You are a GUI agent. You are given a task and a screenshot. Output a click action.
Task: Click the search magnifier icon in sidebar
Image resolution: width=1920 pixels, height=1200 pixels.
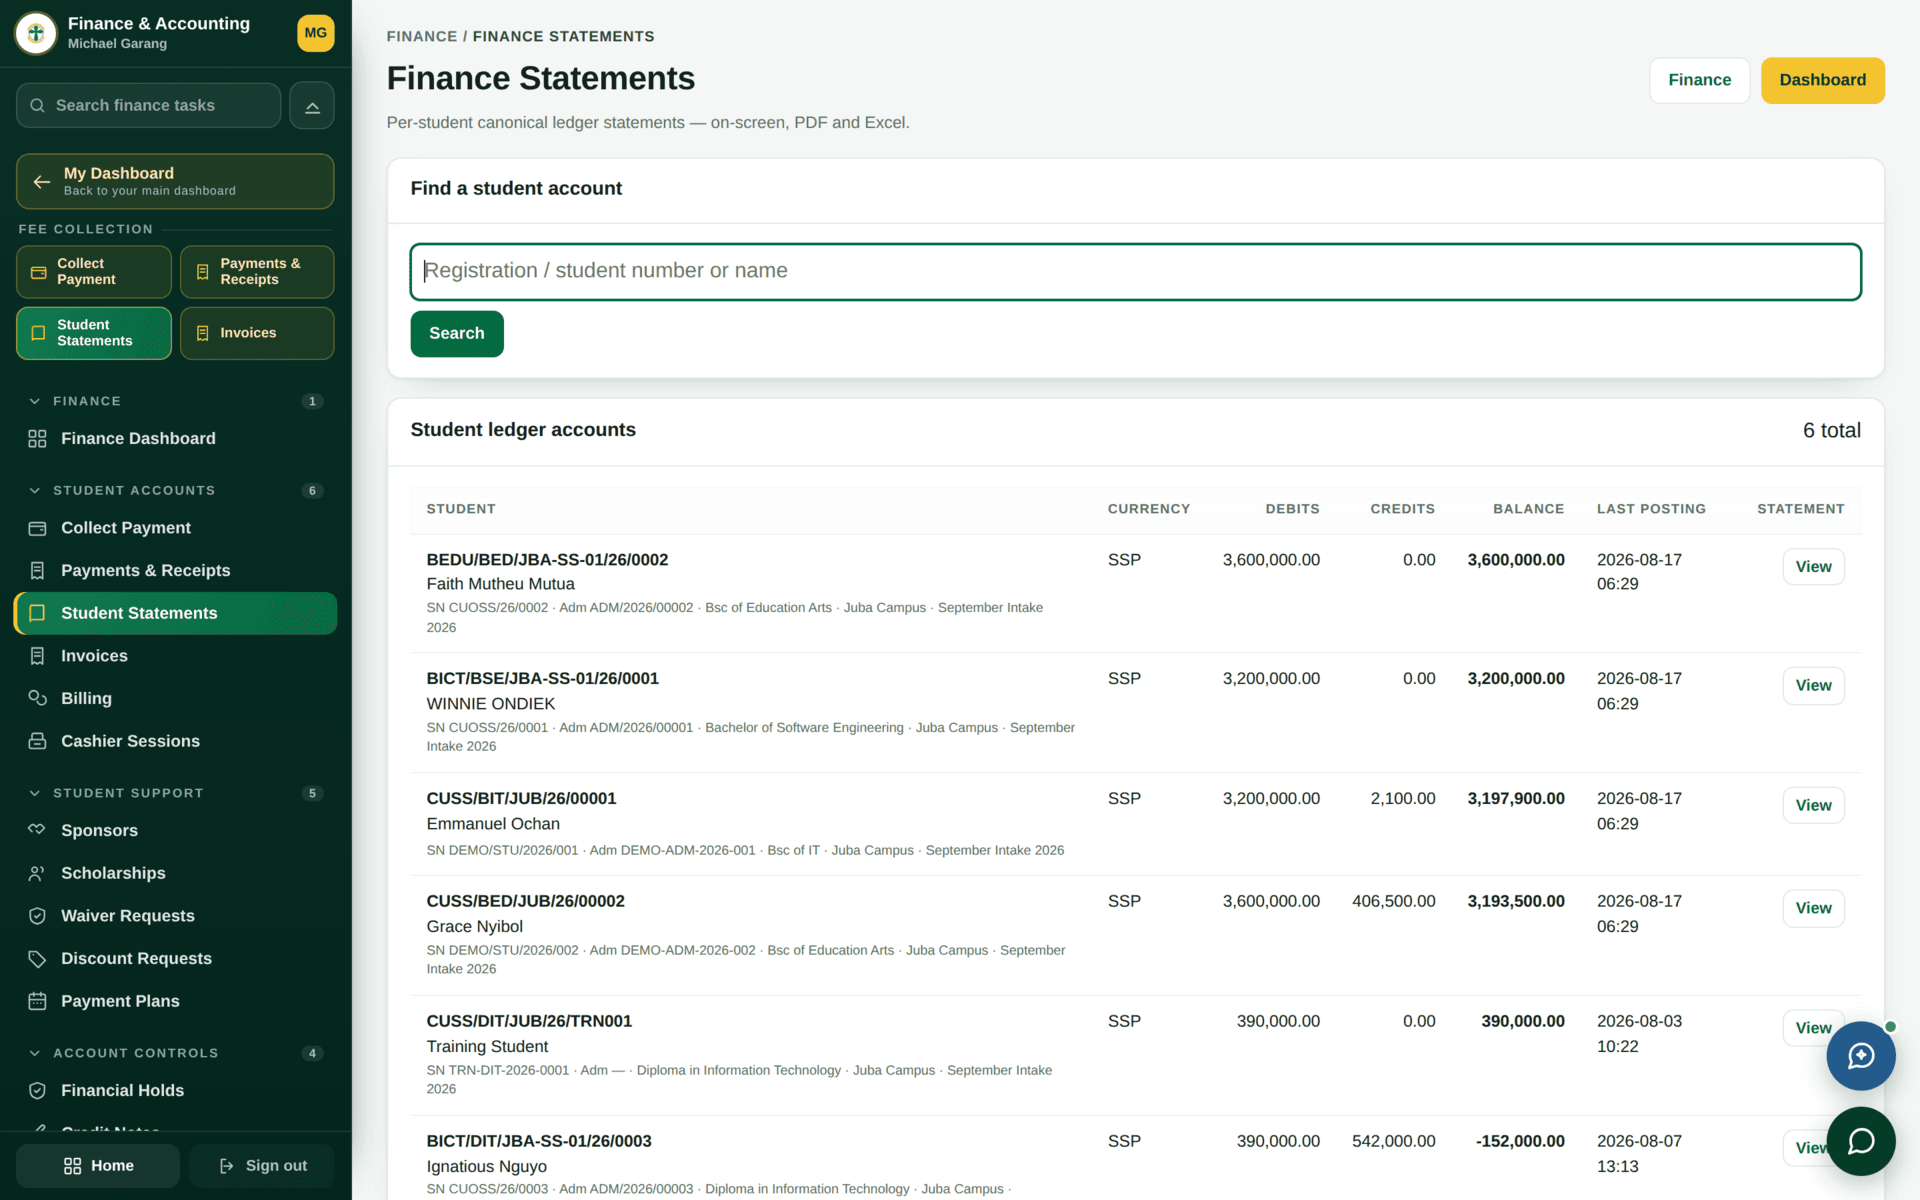[x=37, y=105]
